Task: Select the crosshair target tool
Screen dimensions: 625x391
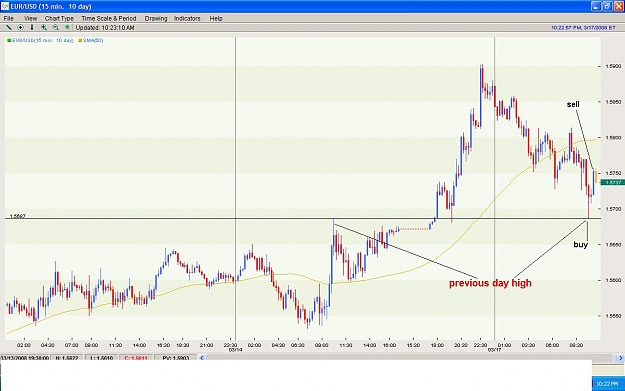Action: [20, 28]
